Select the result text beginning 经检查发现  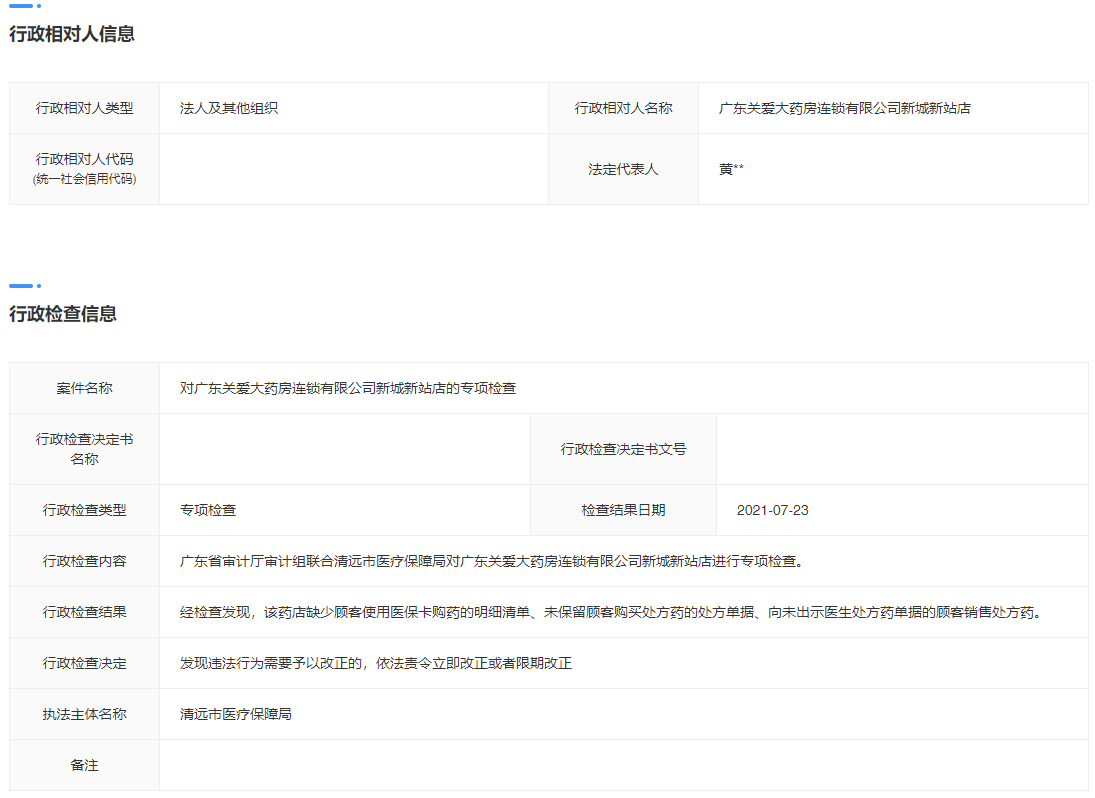tap(611, 612)
